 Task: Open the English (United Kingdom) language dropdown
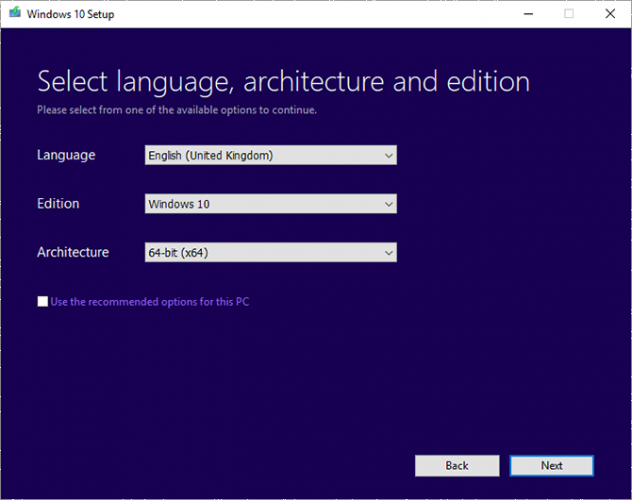pyautogui.click(x=260, y=155)
